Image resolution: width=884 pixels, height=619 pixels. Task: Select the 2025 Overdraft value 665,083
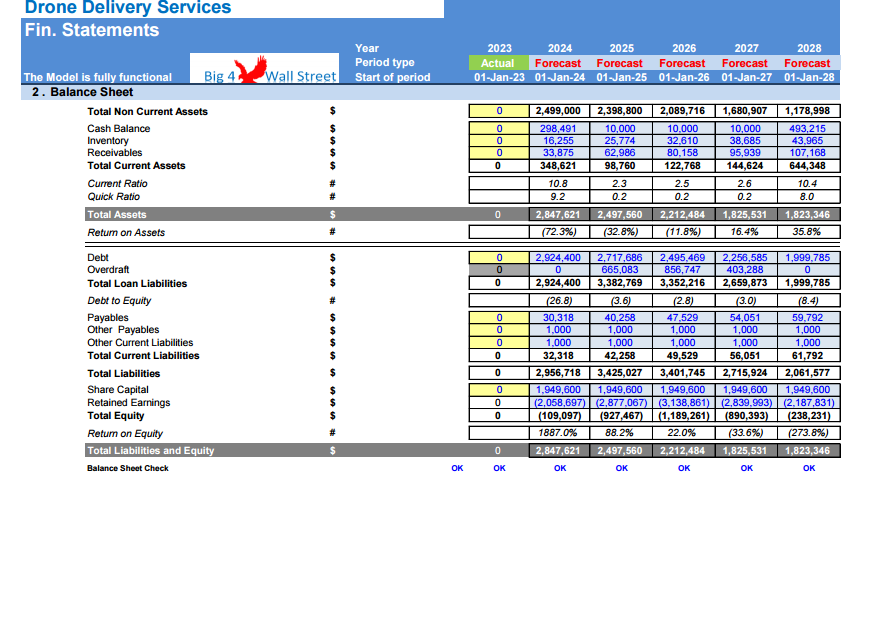(x=620, y=270)
